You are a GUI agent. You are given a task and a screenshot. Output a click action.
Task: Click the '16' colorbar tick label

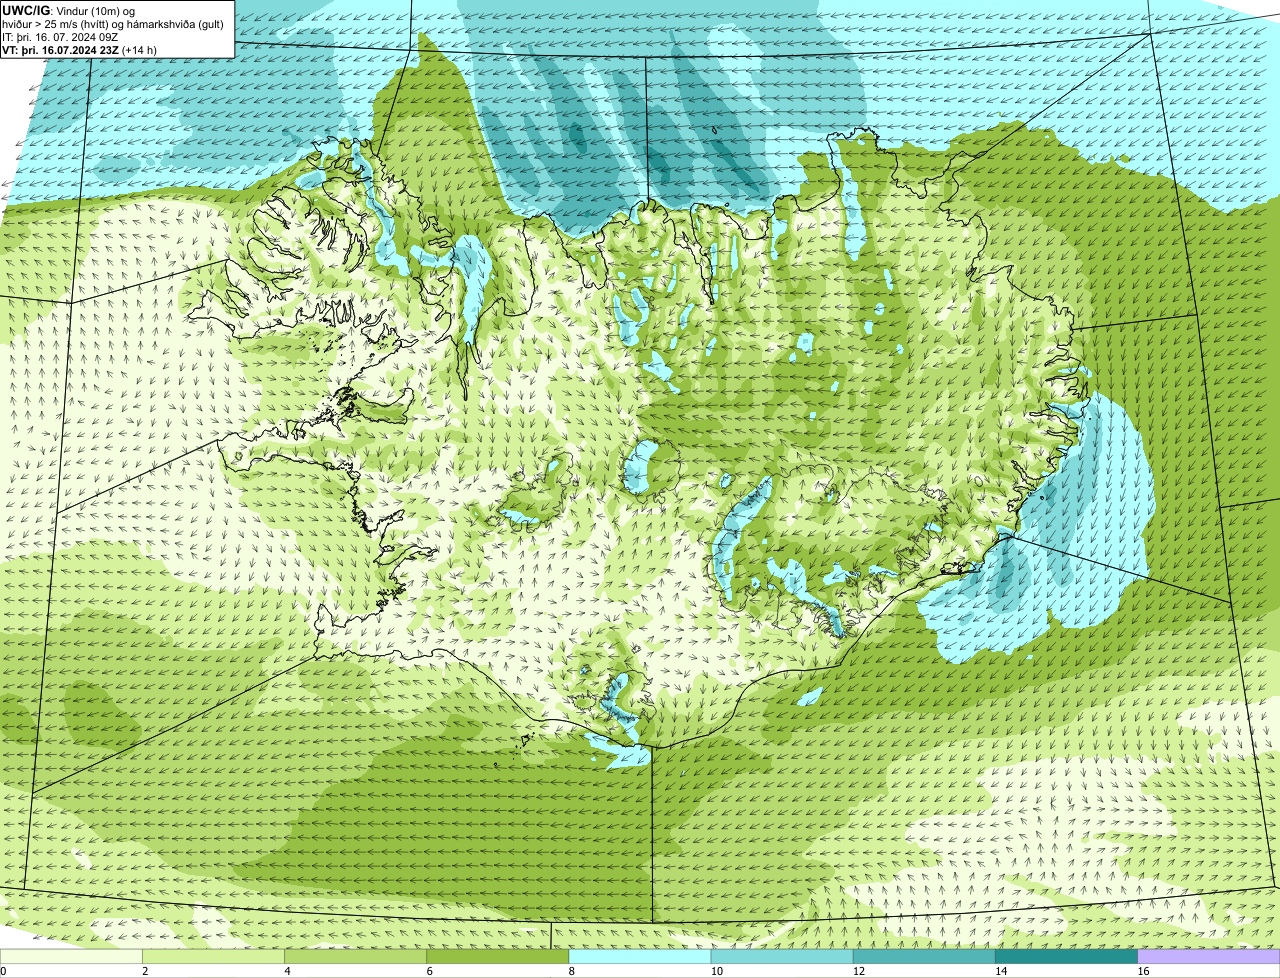point(1143,971)
